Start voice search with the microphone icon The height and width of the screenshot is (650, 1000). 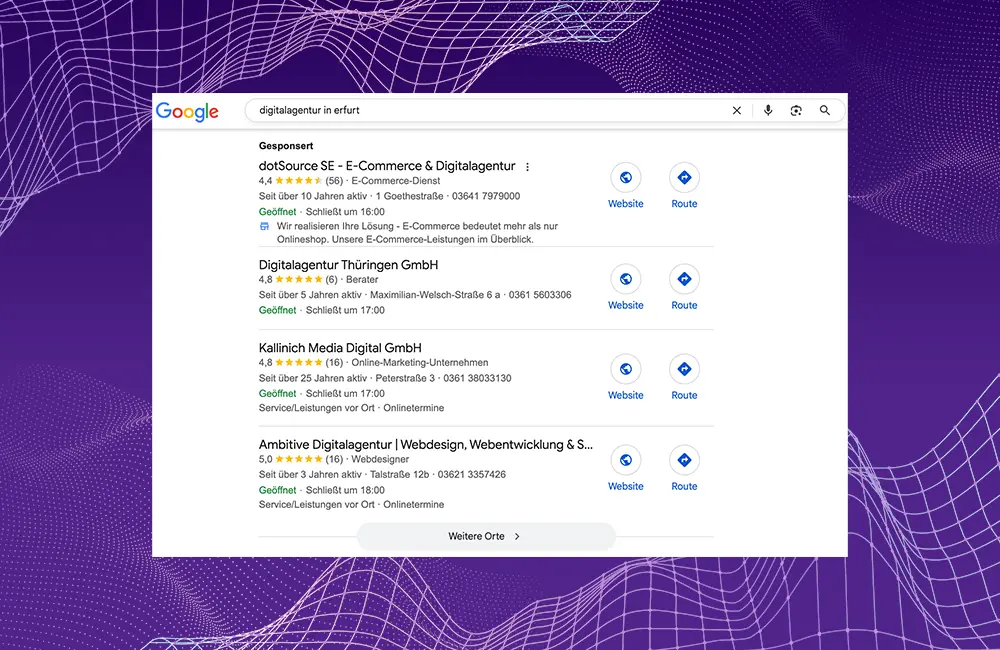tap(768, 111)
